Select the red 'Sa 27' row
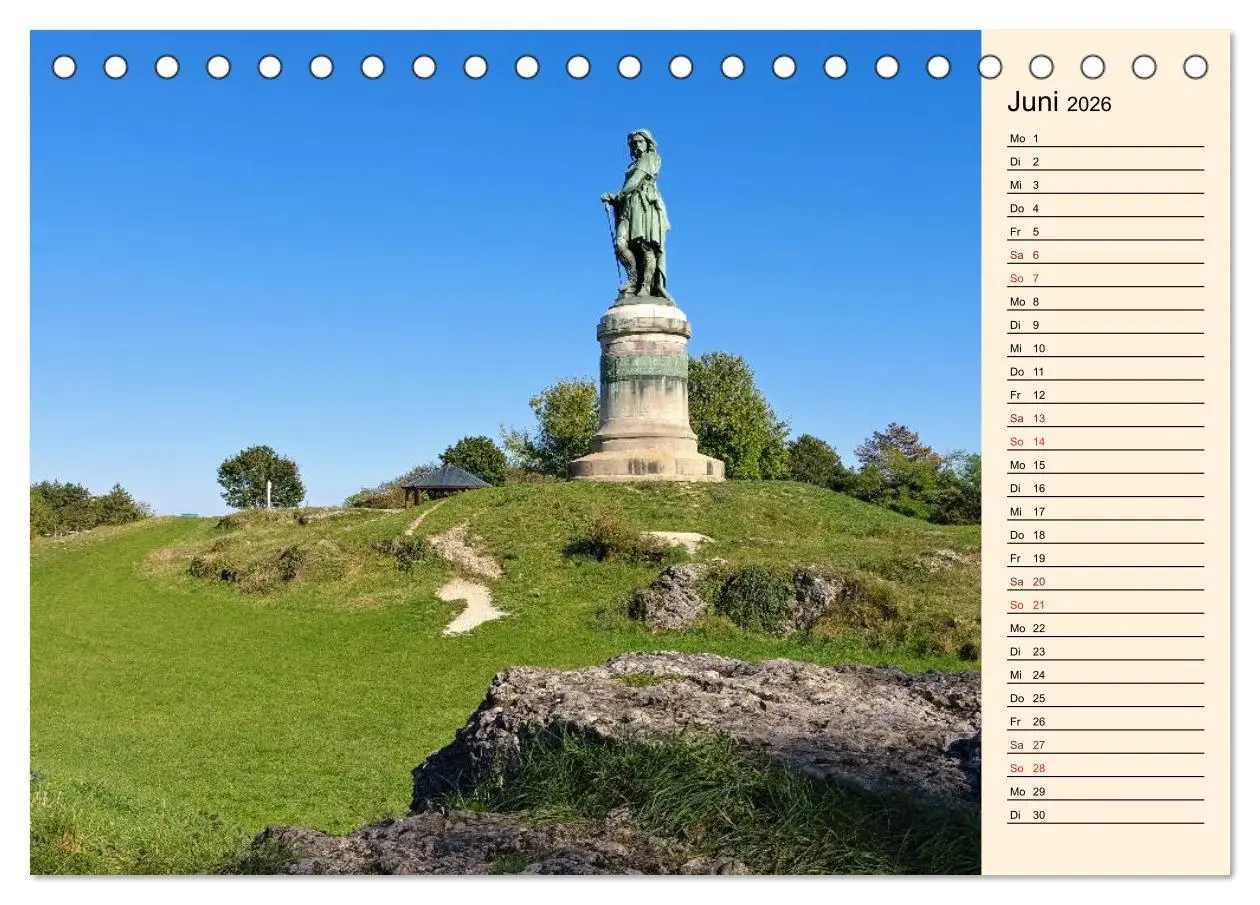Viewport: 1260px width, 905px height. [1105, 745]
